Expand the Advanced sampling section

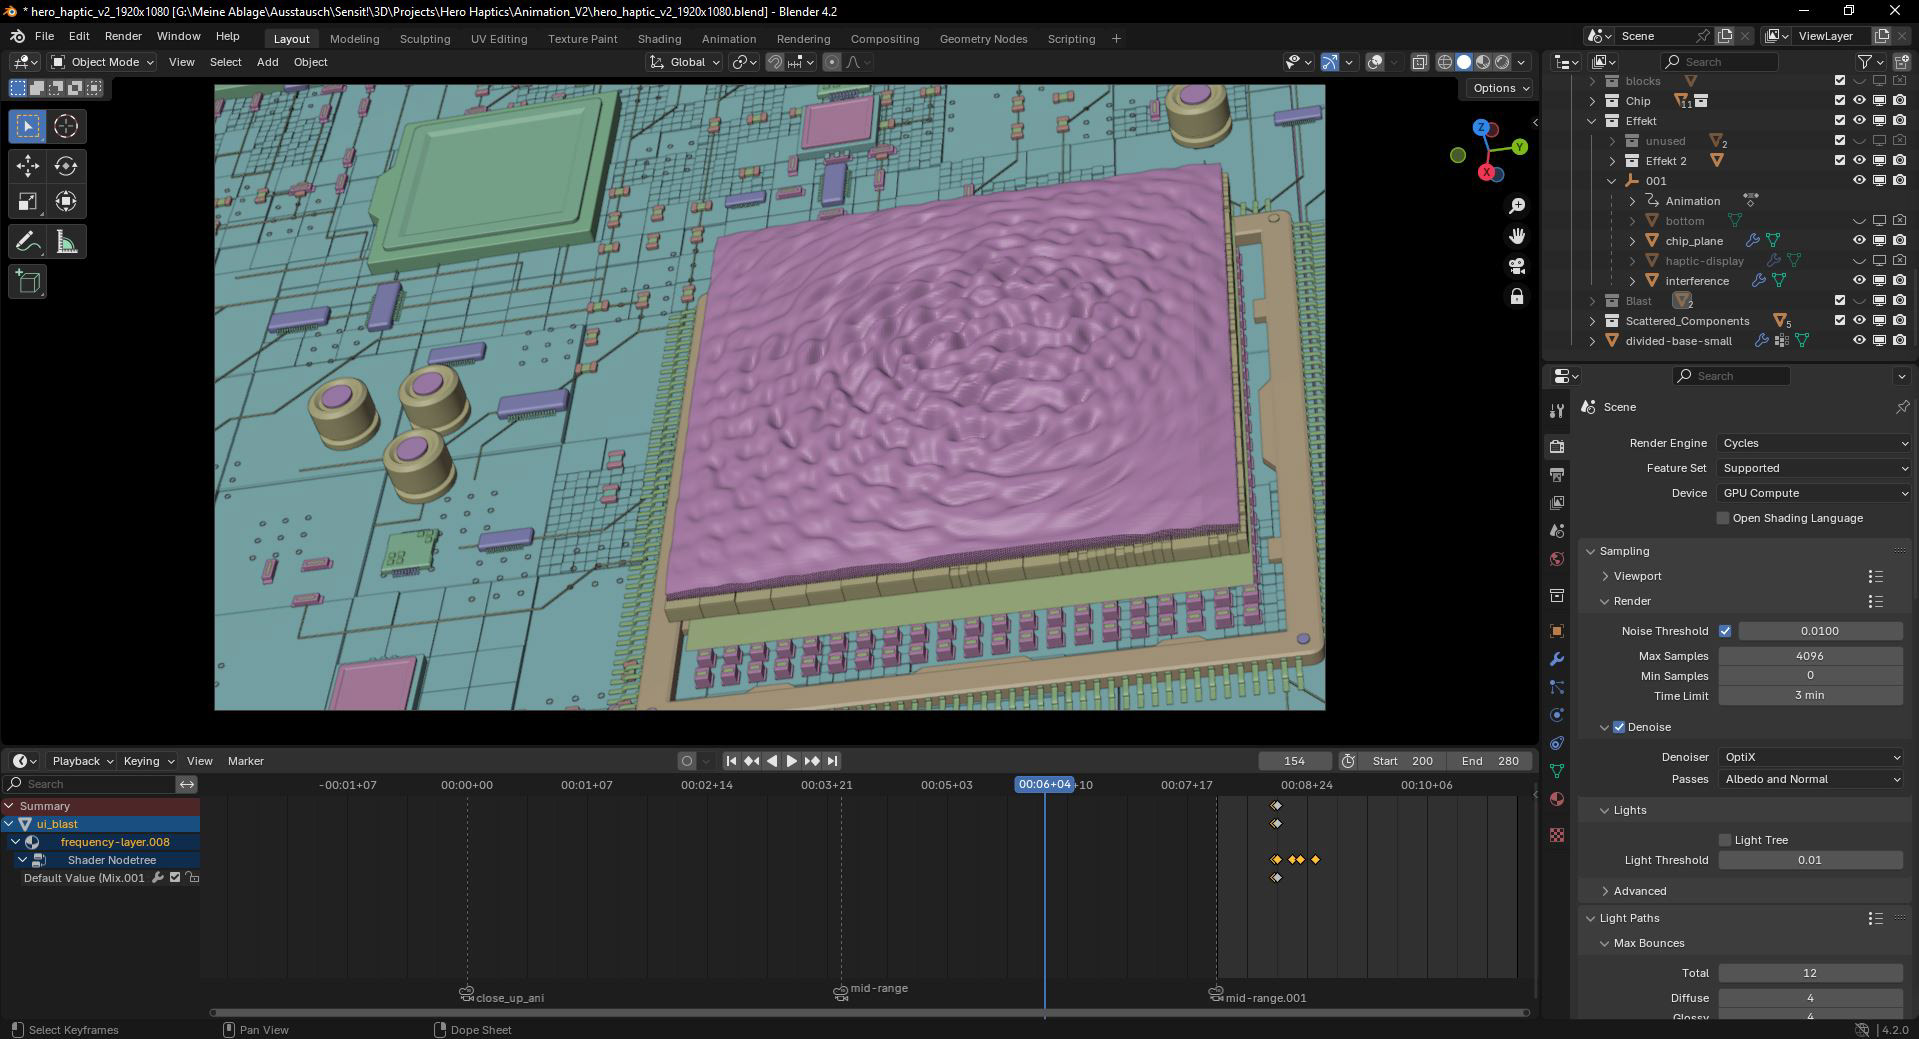point(1639,891)
